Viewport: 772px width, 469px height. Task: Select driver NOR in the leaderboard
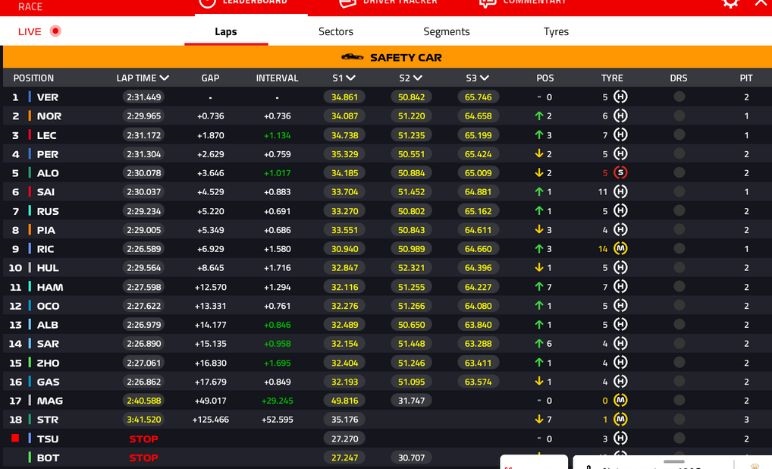point(47,116)
